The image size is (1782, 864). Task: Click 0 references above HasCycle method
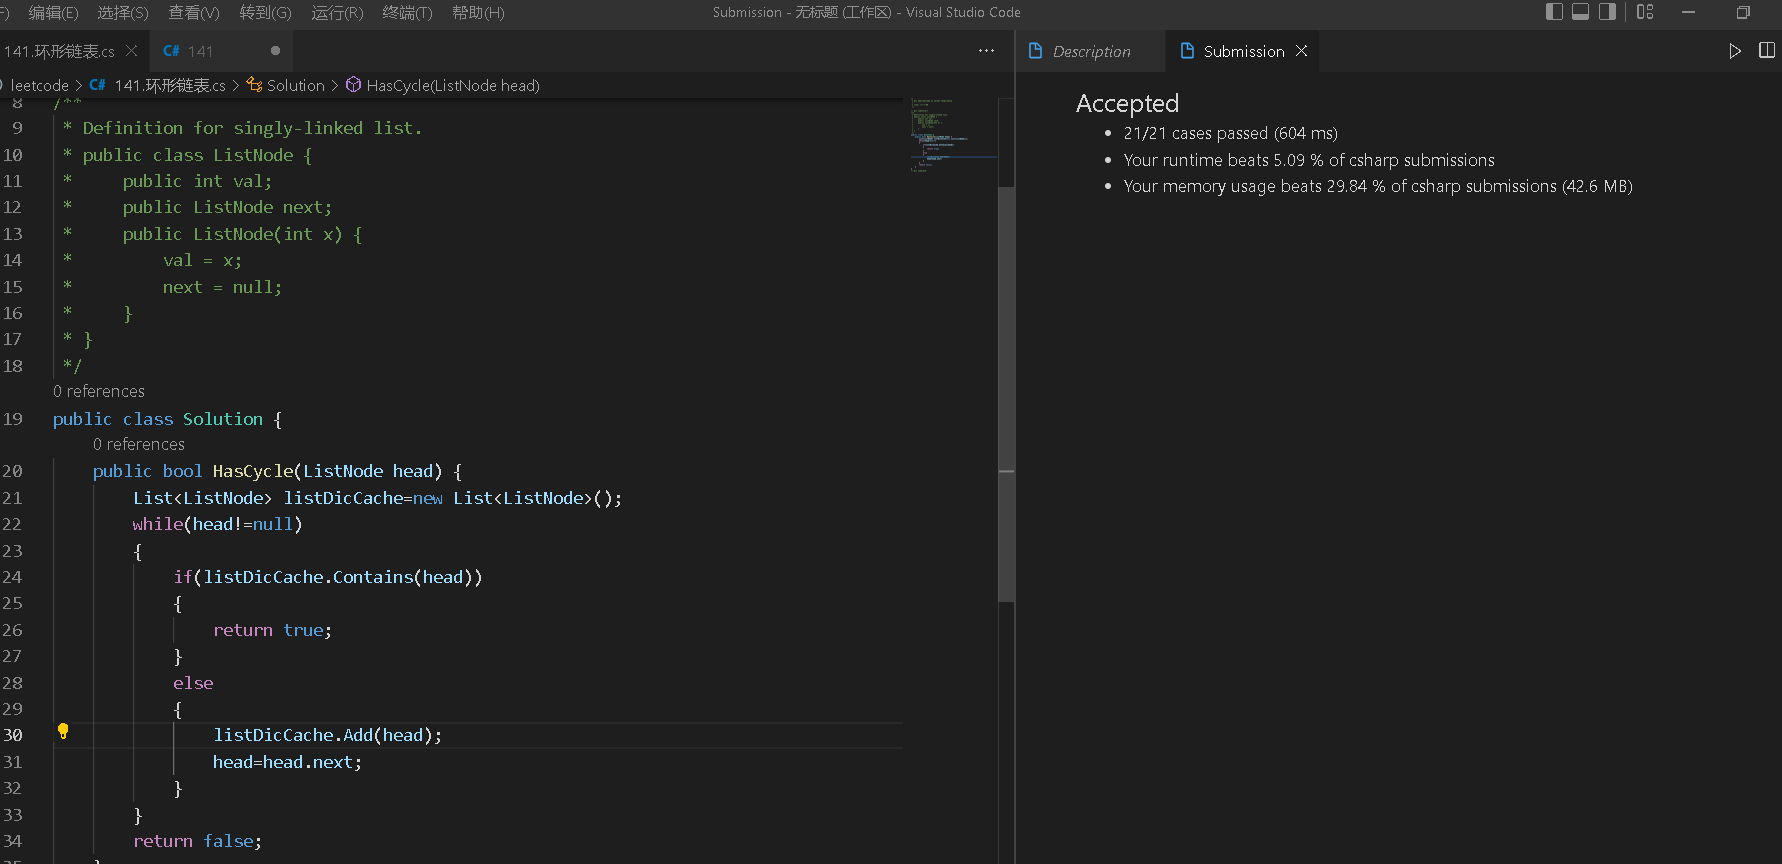click(139, 444)
